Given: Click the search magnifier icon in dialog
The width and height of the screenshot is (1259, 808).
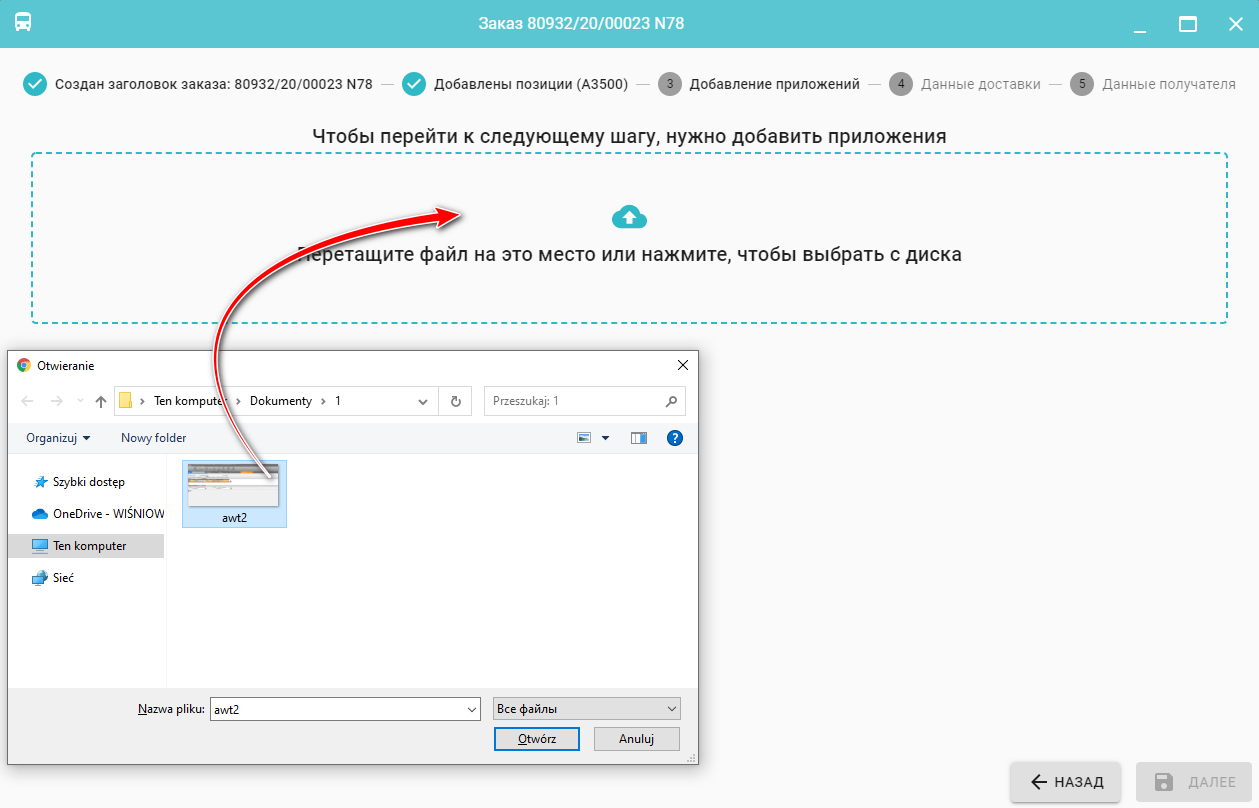Looking at the screenshot, I should [671, 401].
